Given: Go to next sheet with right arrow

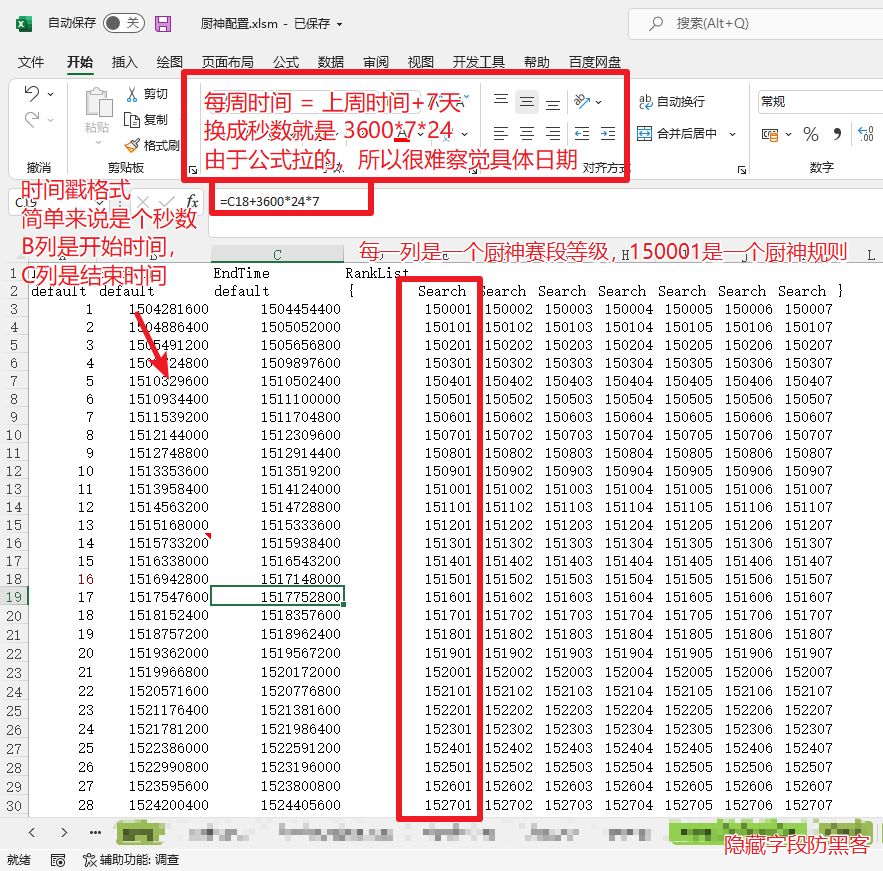Looking at the screenshot, I should coord(64,833).
